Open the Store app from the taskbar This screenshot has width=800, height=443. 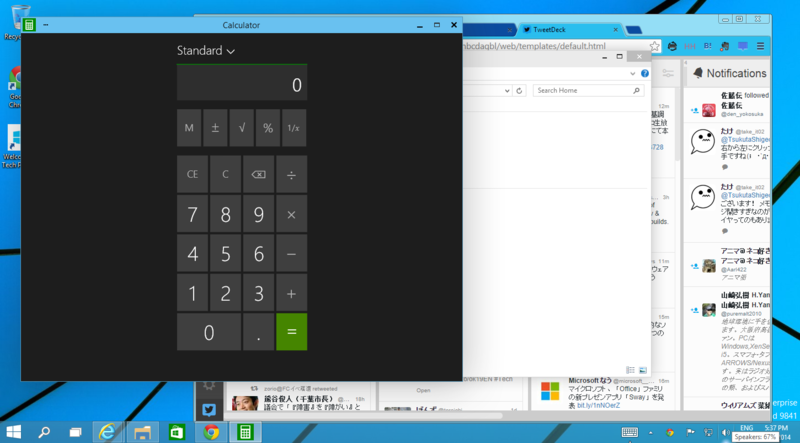tap(177, 432)
